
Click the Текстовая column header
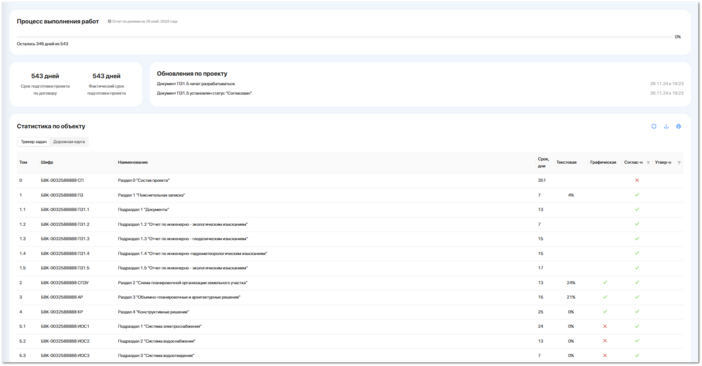pyautogui.click(x=566, y=162)
